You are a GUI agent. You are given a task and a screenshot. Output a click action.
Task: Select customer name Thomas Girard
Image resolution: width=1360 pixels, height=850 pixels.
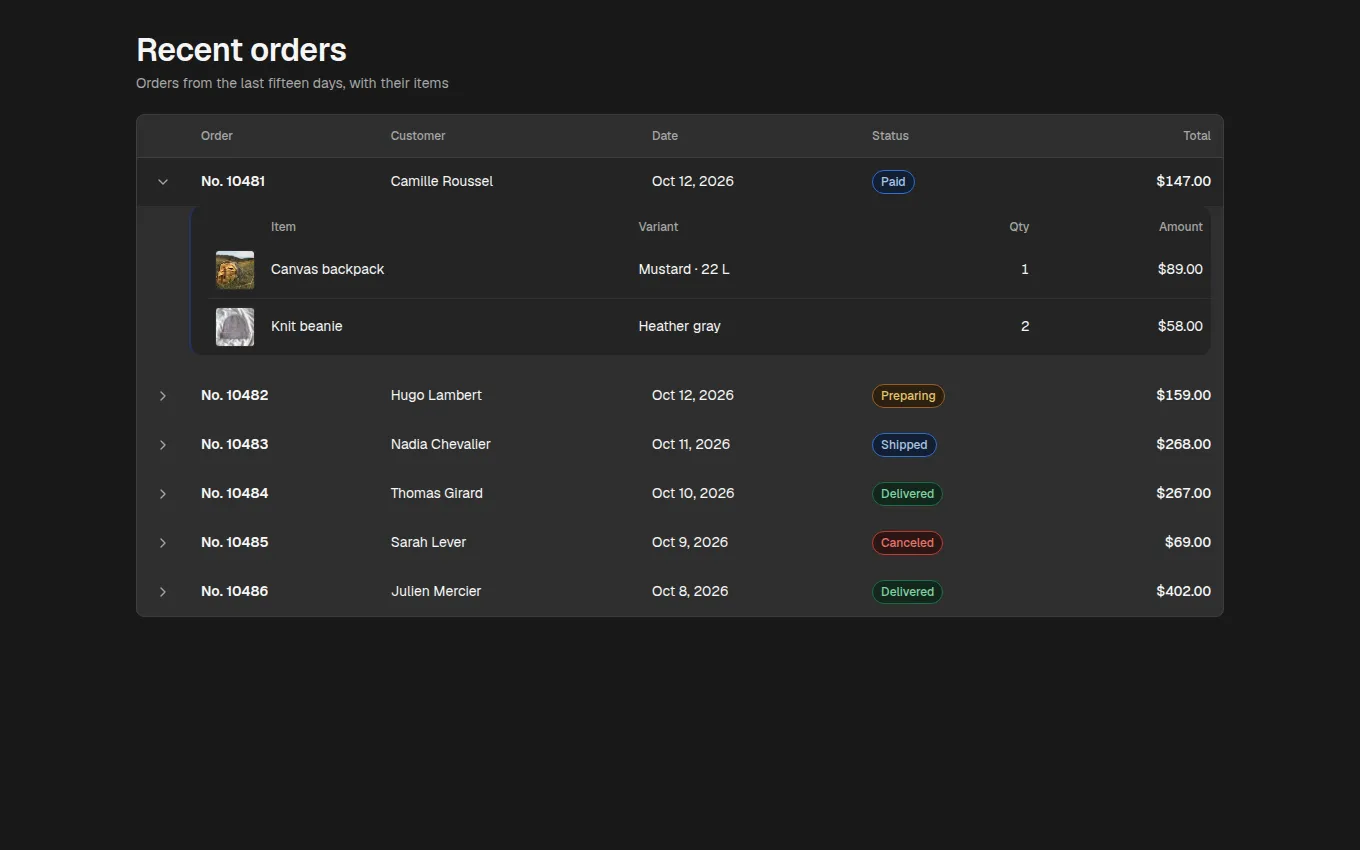tap(437, 494)
